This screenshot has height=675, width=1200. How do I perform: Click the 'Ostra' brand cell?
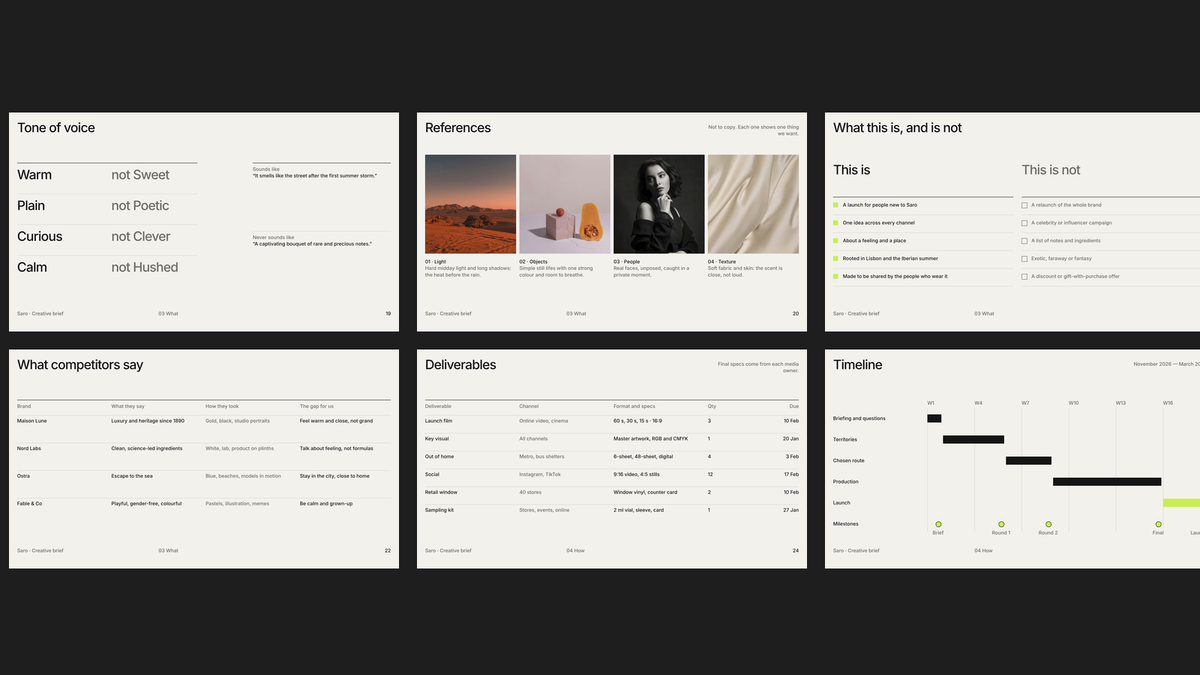(x=24, y=476)
